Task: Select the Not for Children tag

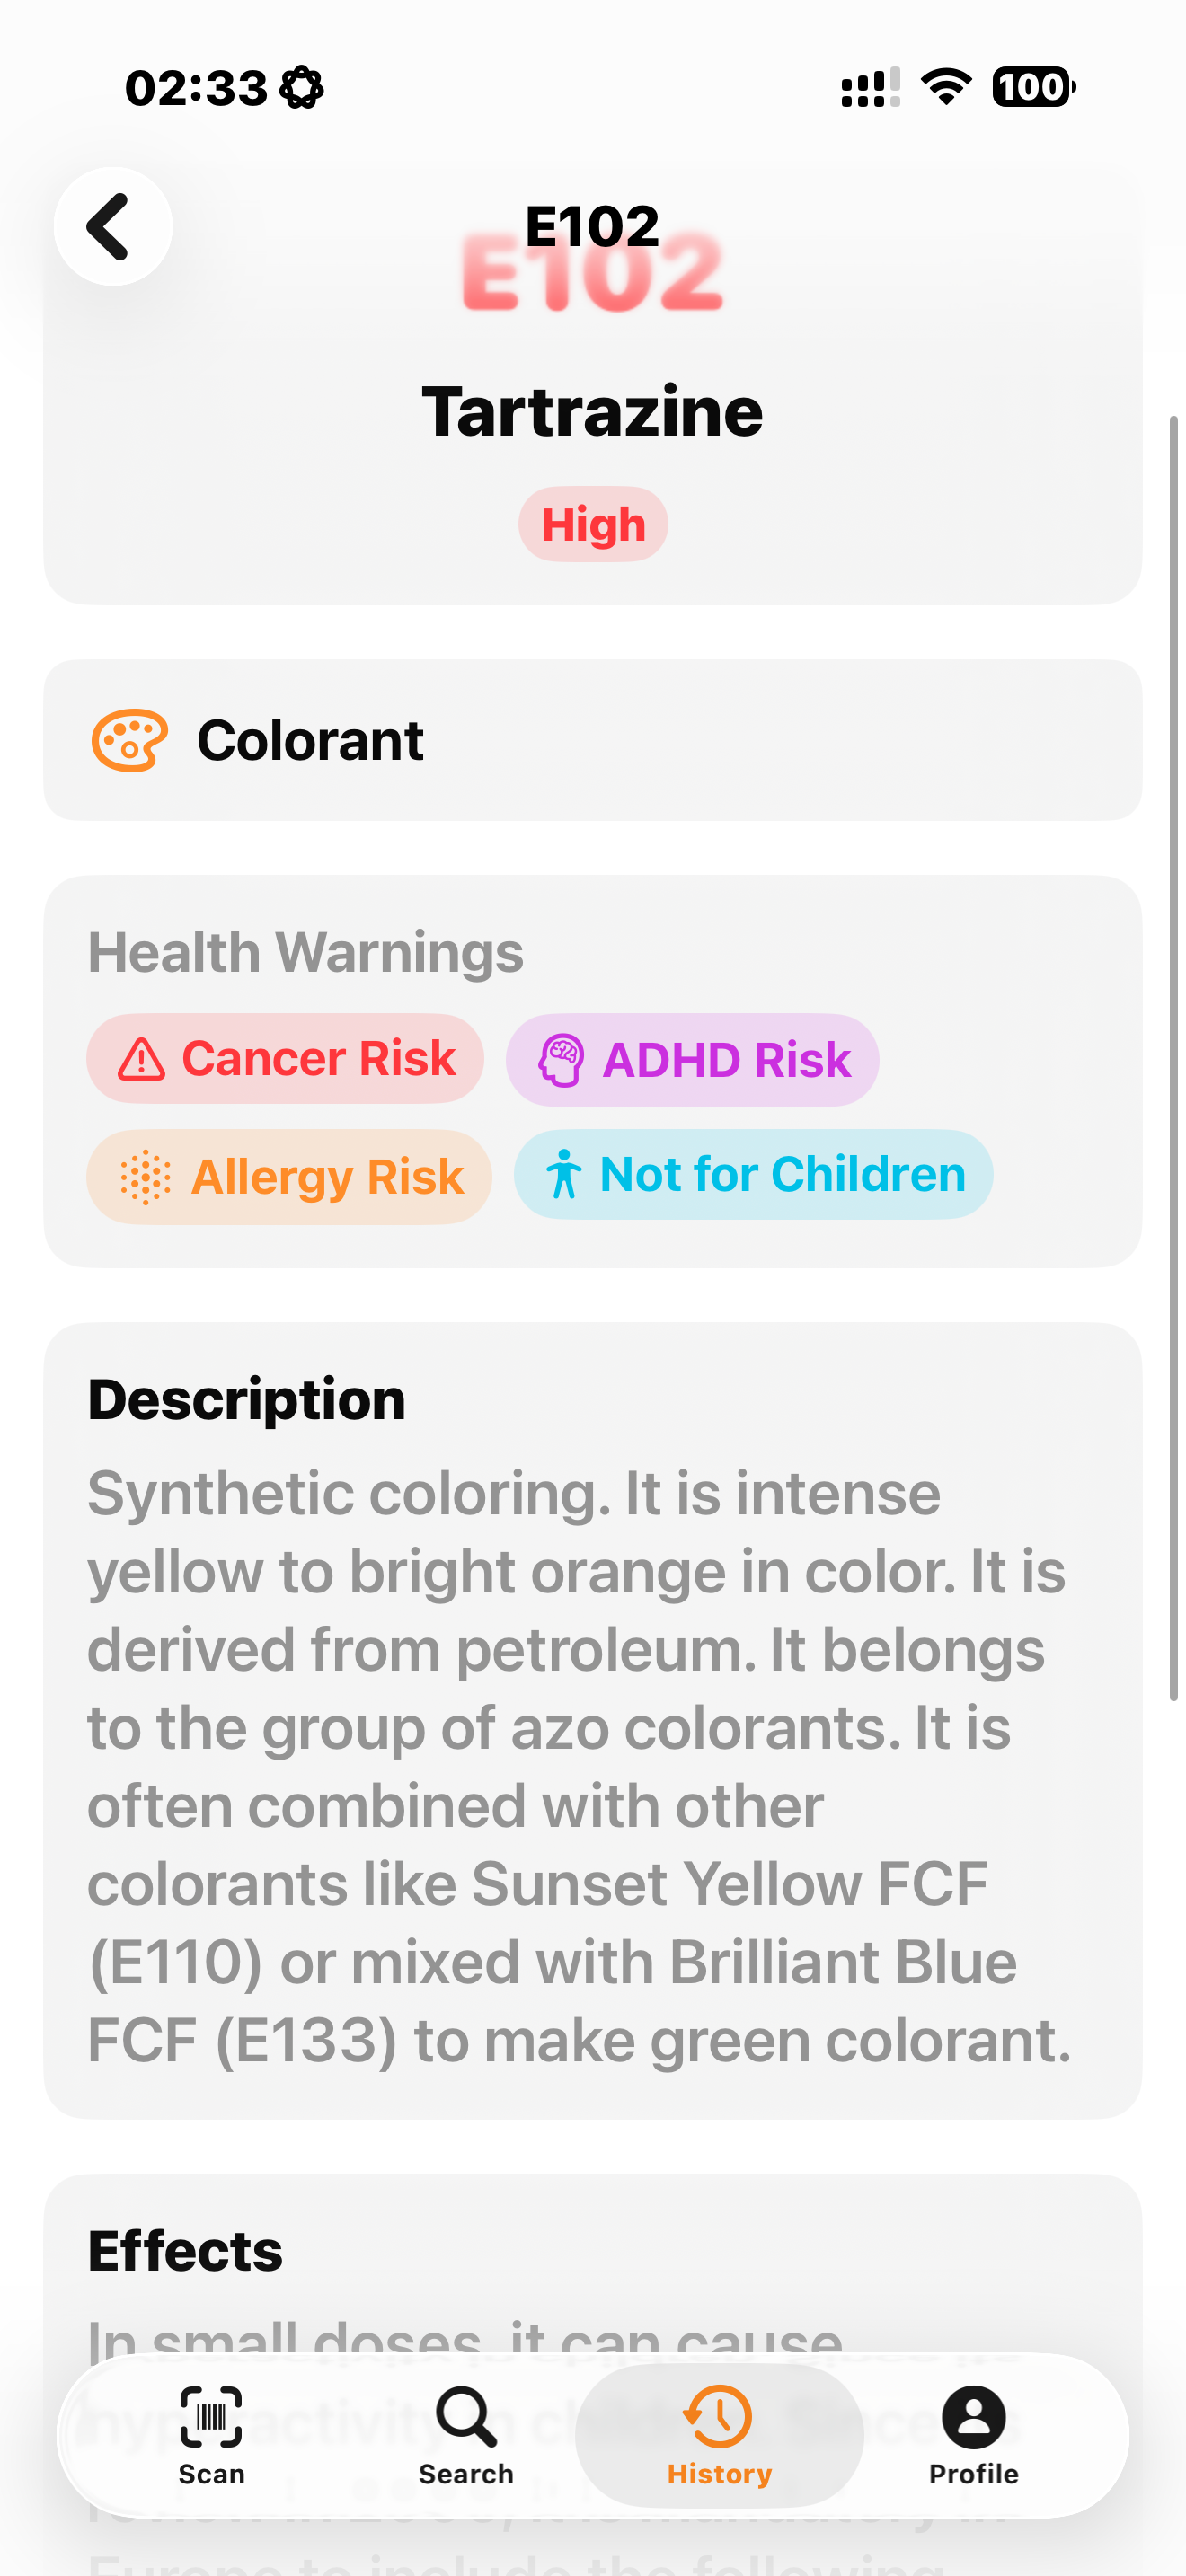Action: pos(753,1174)
